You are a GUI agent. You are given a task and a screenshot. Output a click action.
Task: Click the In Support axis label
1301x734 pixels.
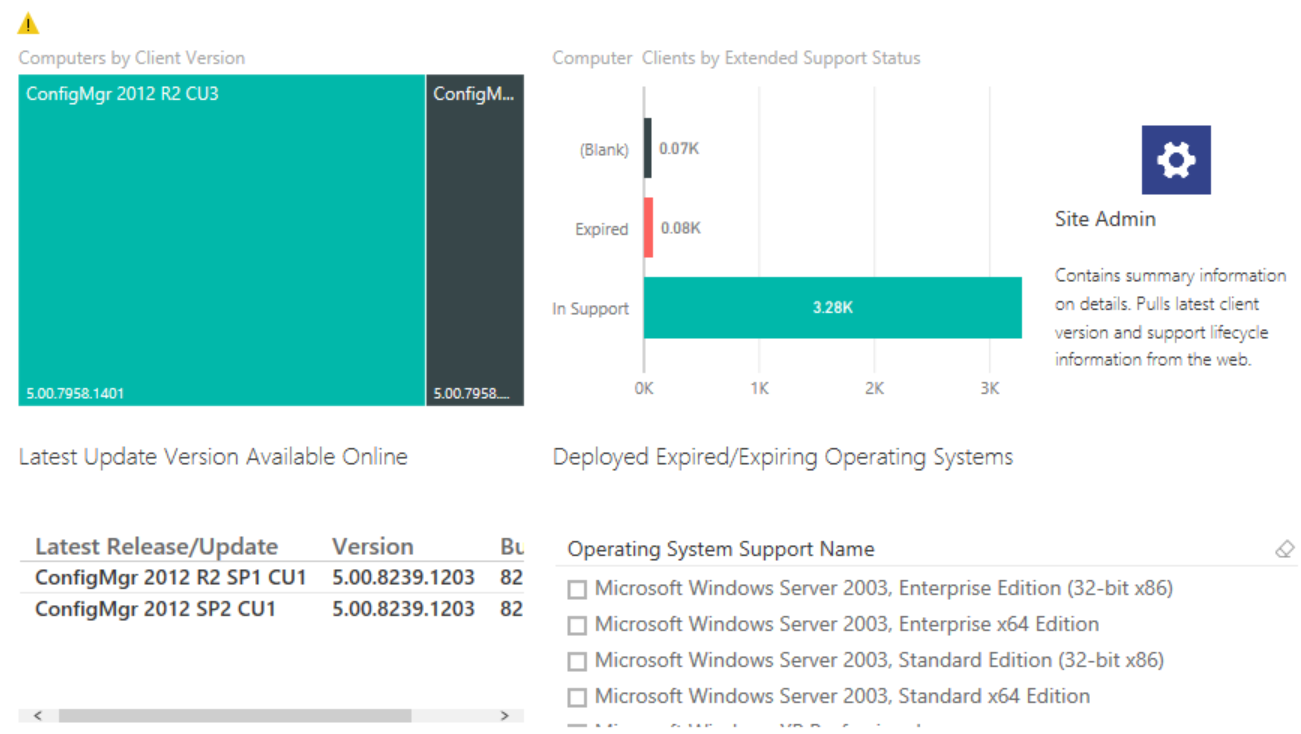(x=590, y=308)
